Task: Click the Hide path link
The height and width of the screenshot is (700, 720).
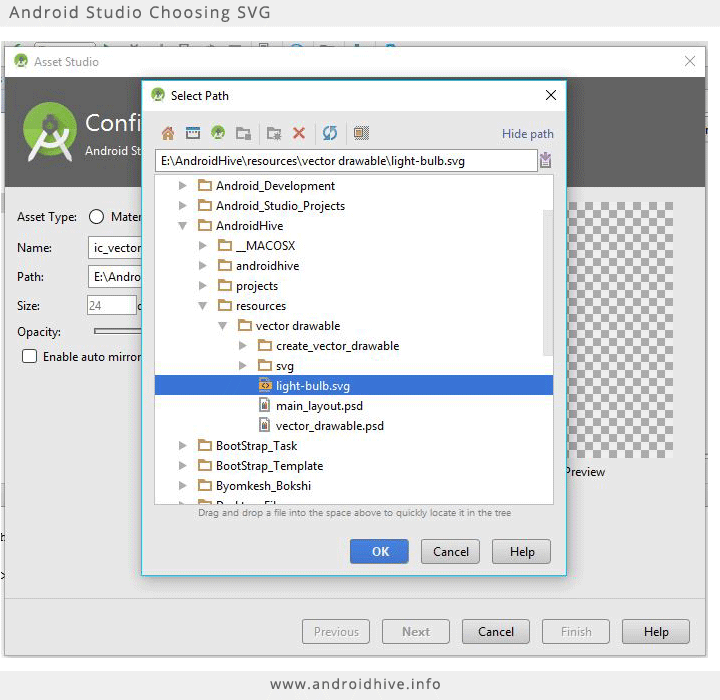Action: (527, 134)
